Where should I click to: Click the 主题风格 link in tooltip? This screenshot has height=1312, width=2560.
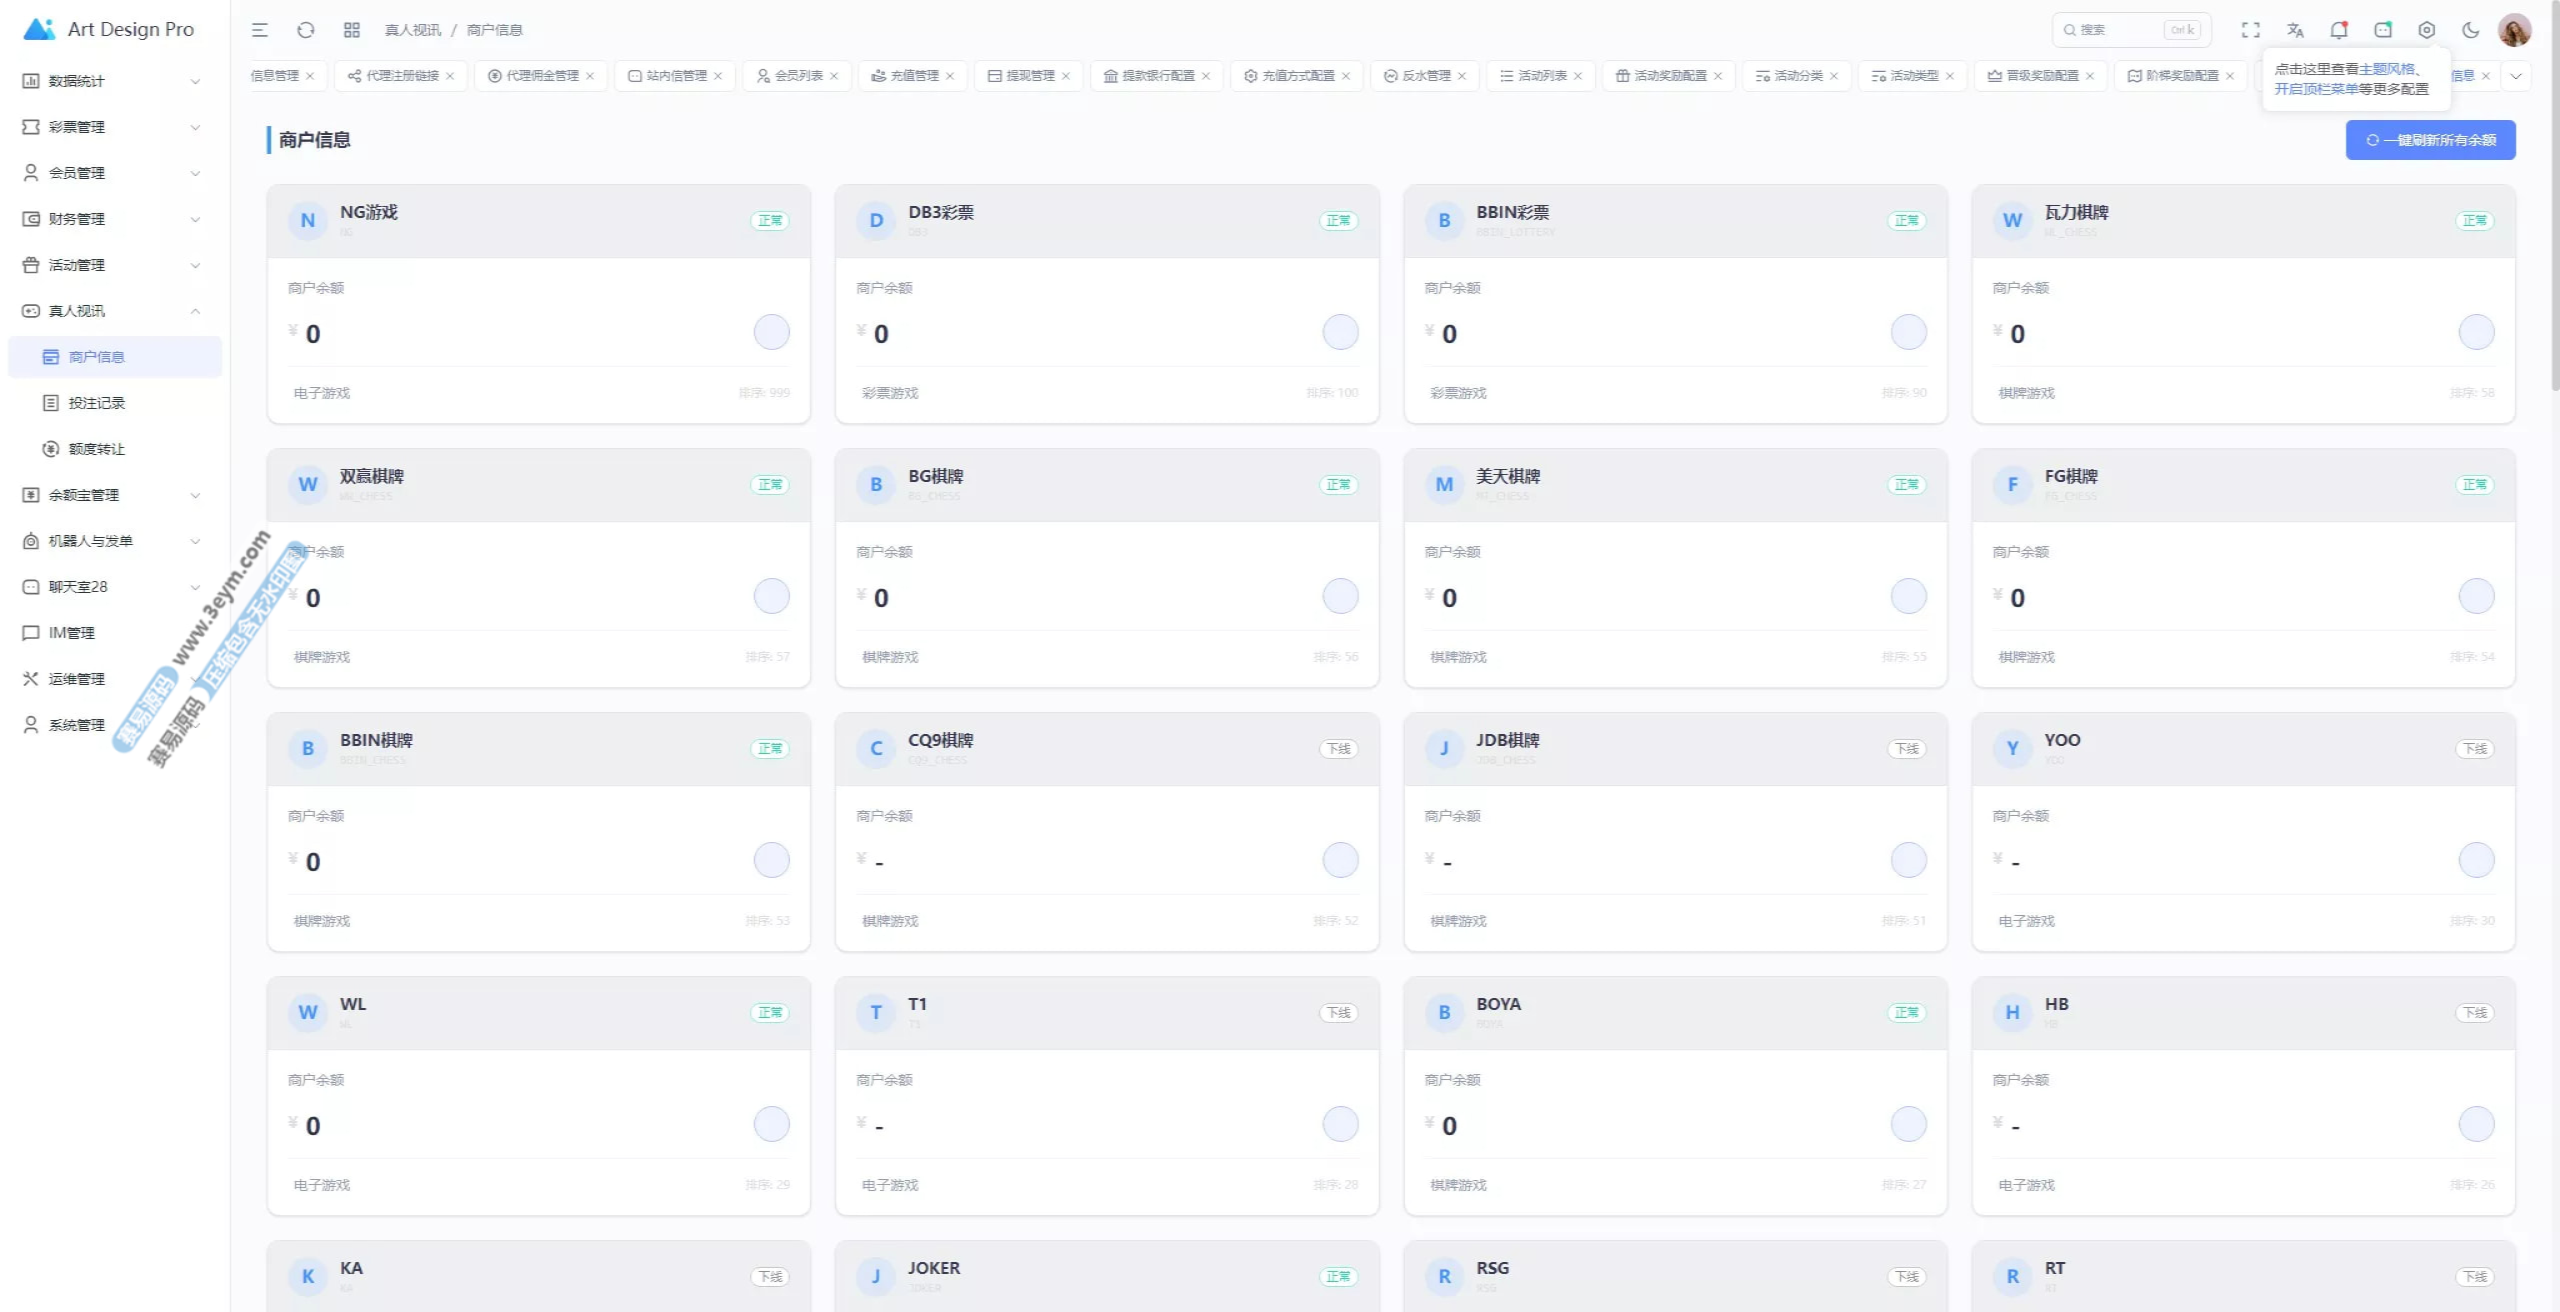pos(2386,69)
